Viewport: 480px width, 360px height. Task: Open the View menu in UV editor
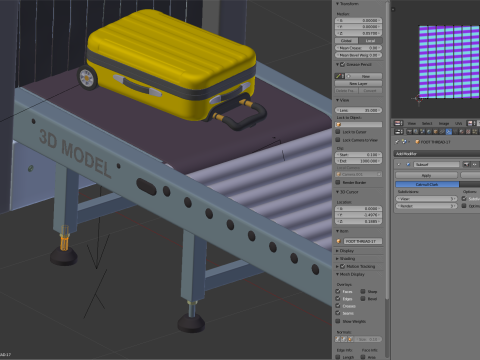pos(412,123)
